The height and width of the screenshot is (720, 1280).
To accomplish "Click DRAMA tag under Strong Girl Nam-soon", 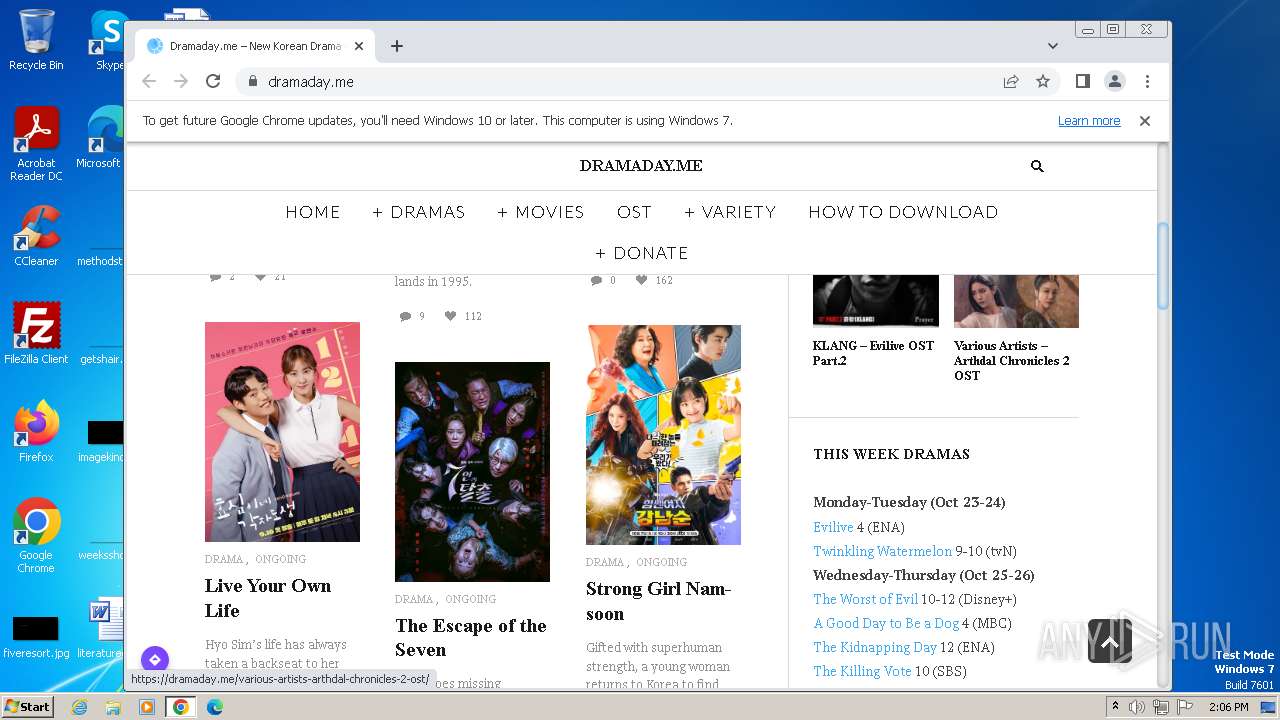I will (605, 562).
